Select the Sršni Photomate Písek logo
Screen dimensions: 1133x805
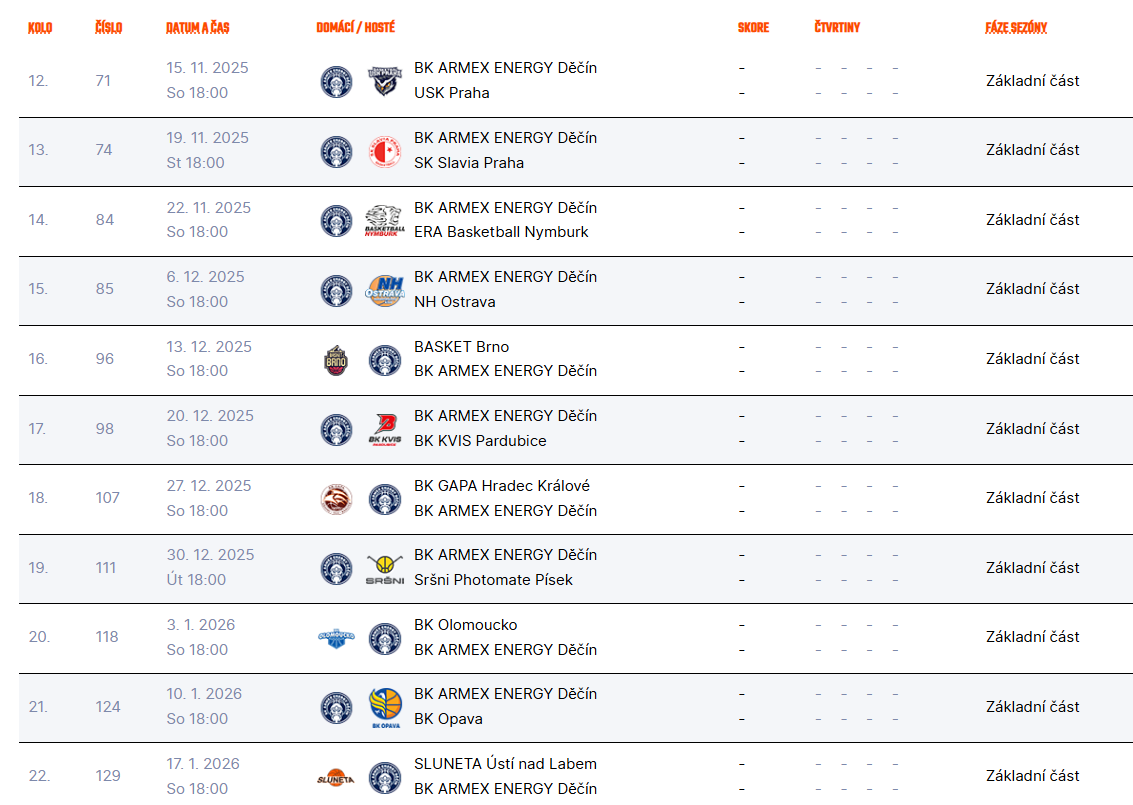pyautogui.click(x=384, y=569)
